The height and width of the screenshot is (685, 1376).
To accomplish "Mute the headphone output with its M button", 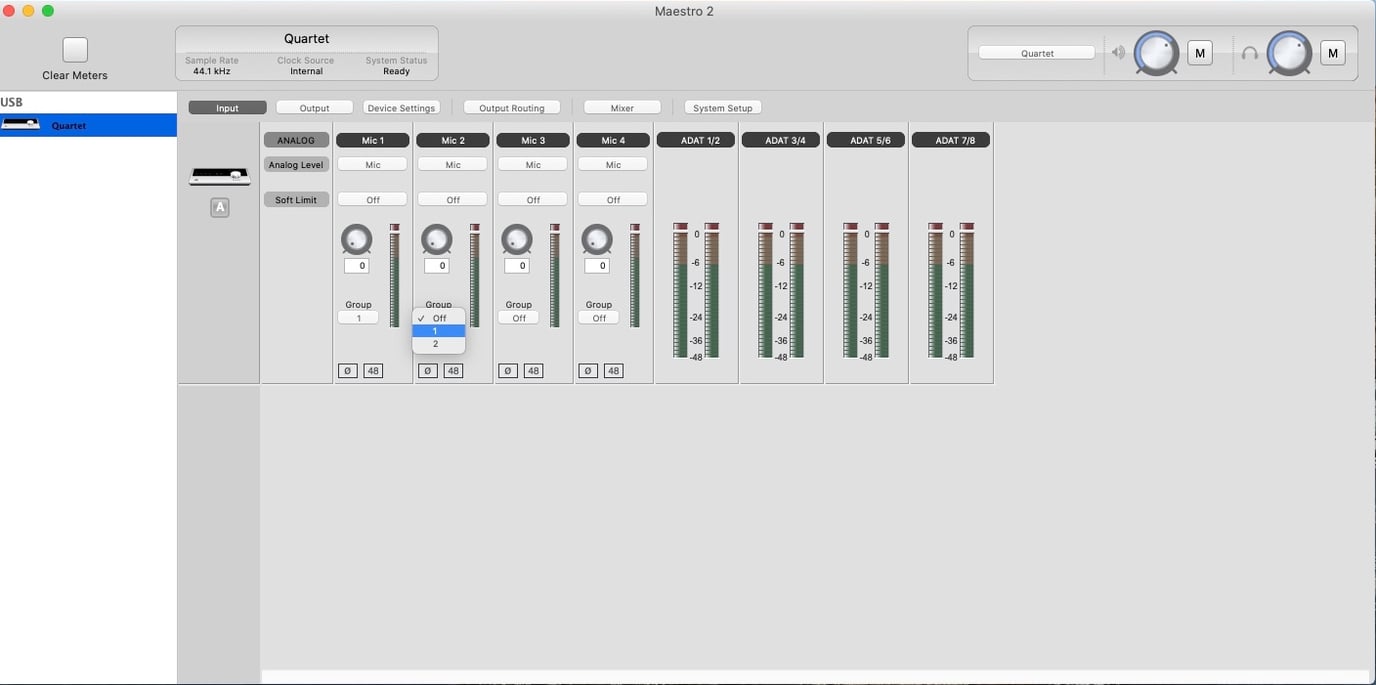I will [1333, 53].
